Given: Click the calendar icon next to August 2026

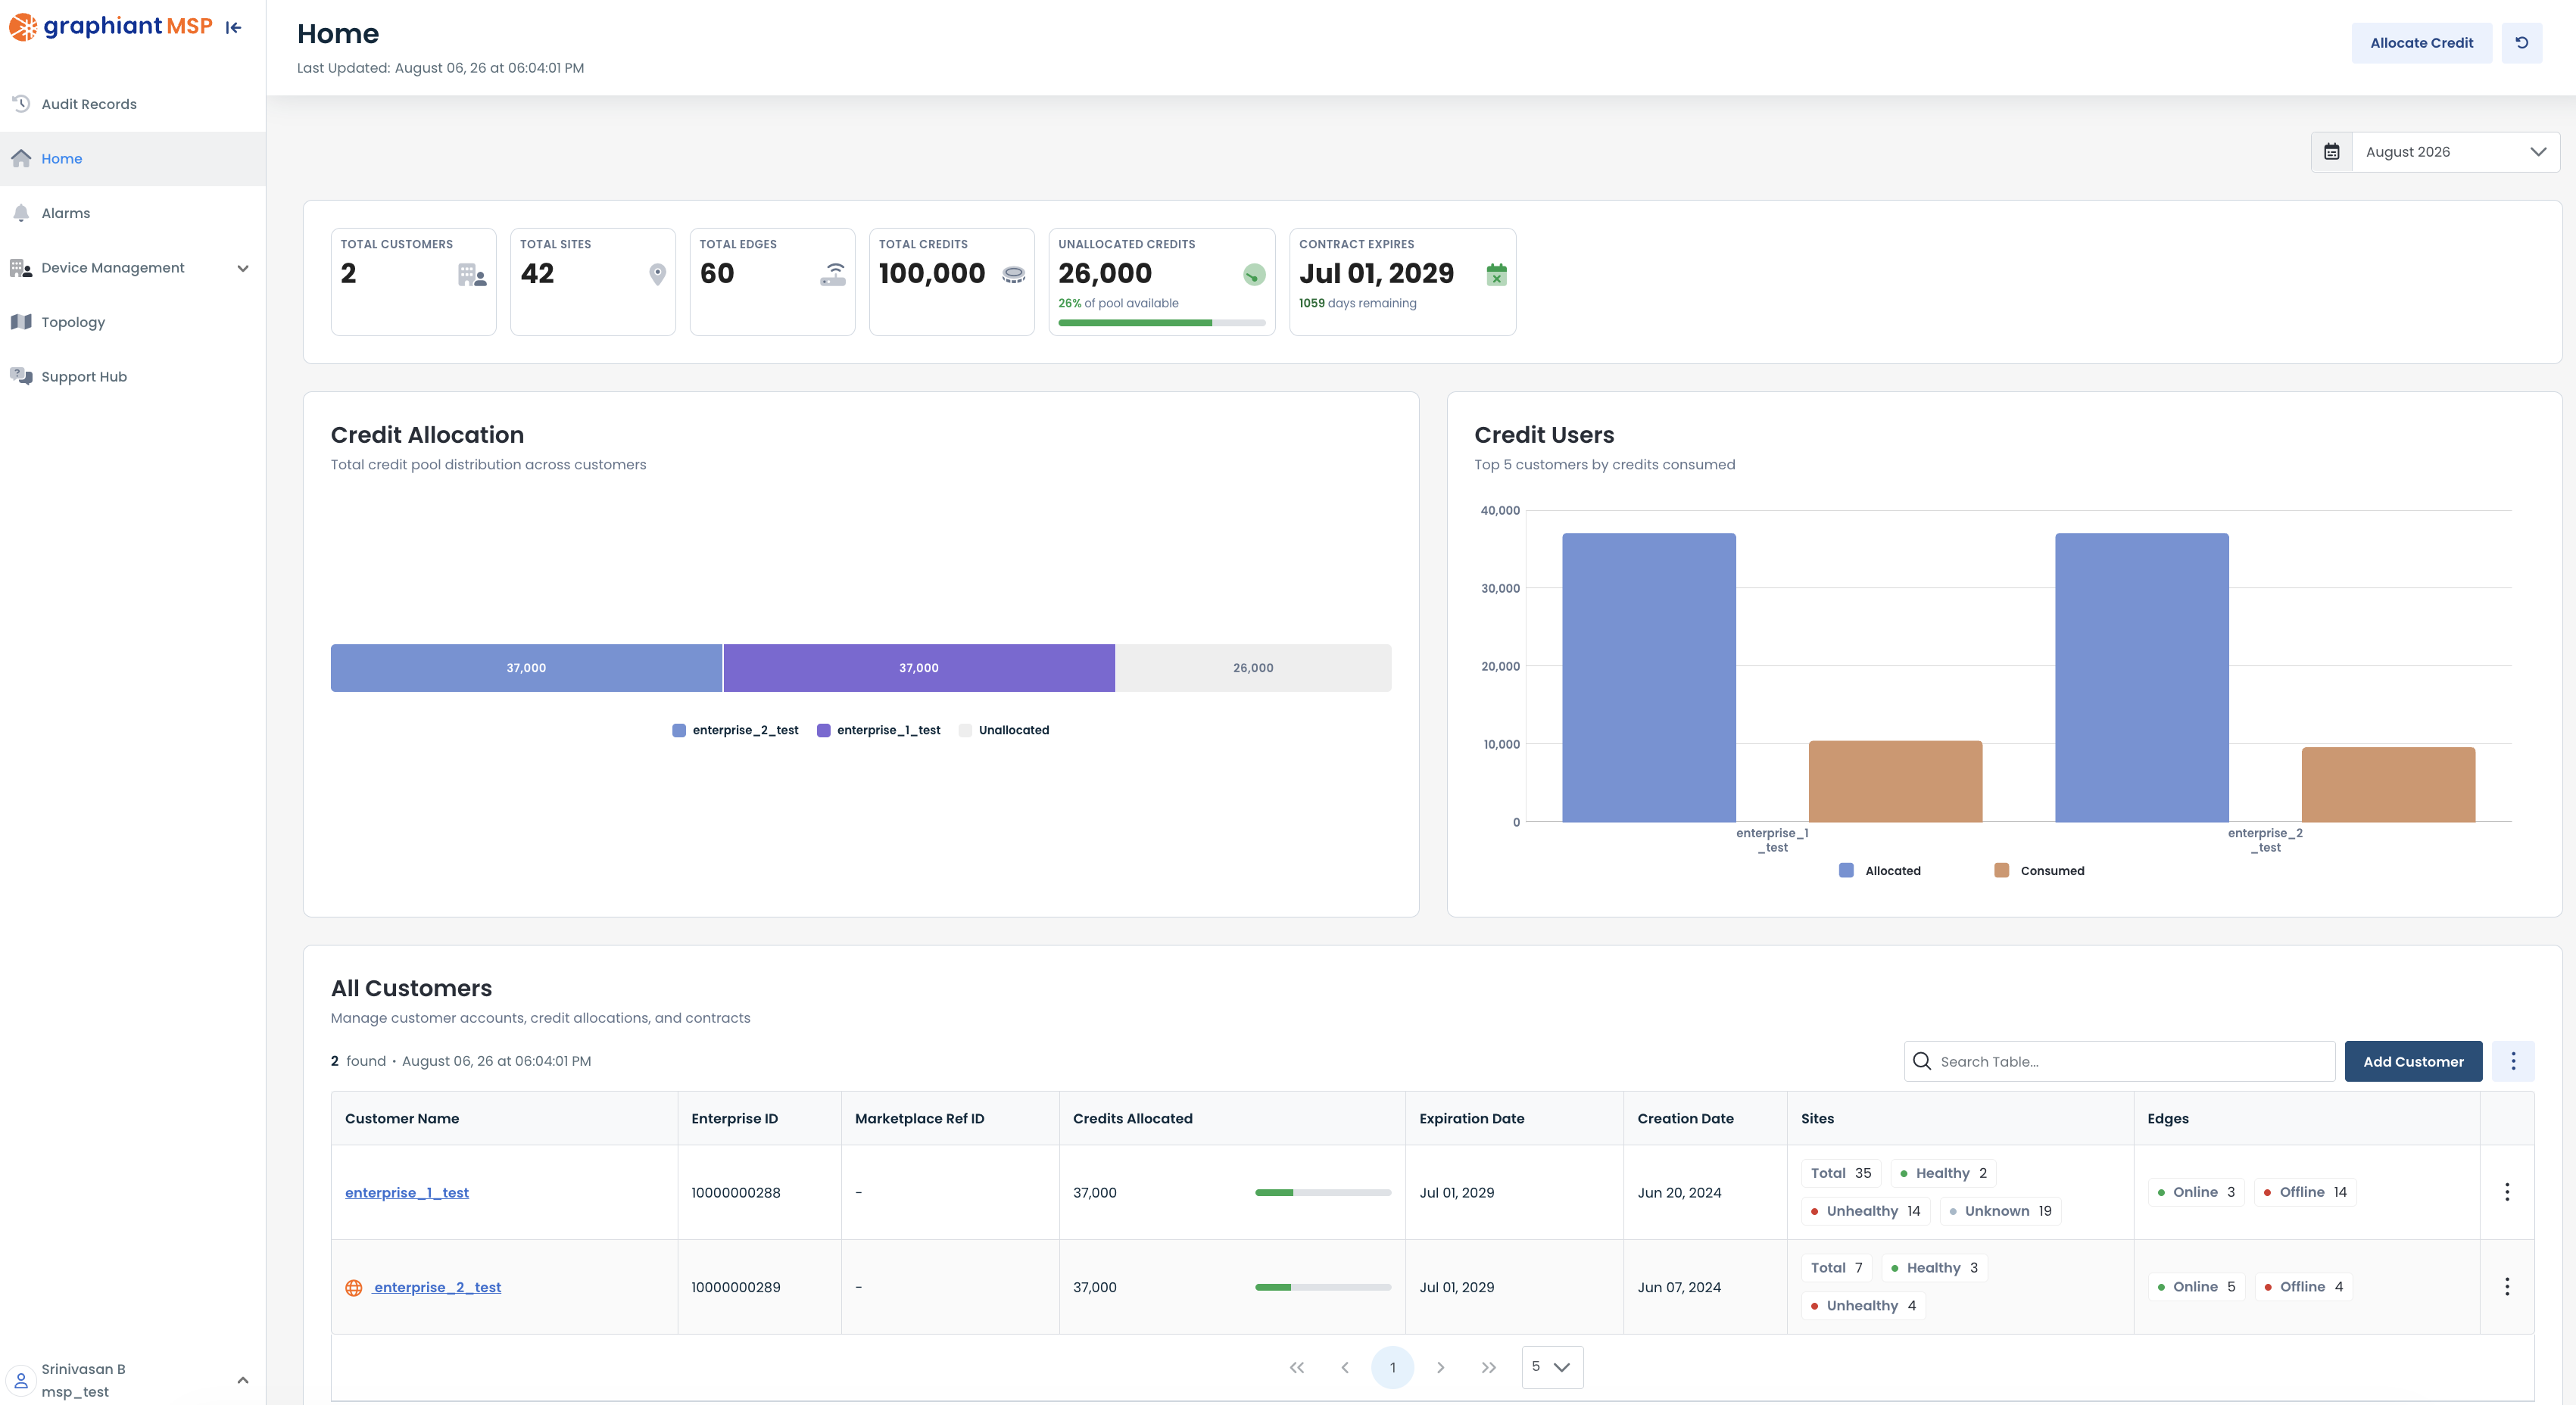Looking at the screenshot, I should pyautogui.click(x=2331, y=152).
